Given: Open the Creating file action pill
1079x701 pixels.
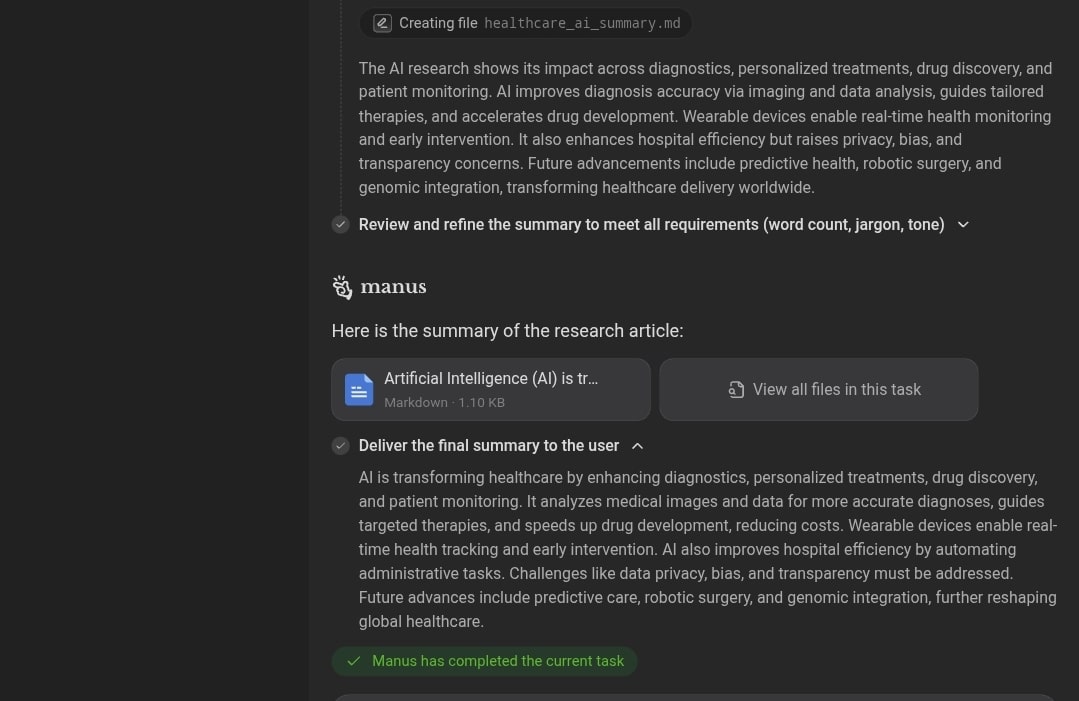Looking at the screenshot, I should 525,23.
